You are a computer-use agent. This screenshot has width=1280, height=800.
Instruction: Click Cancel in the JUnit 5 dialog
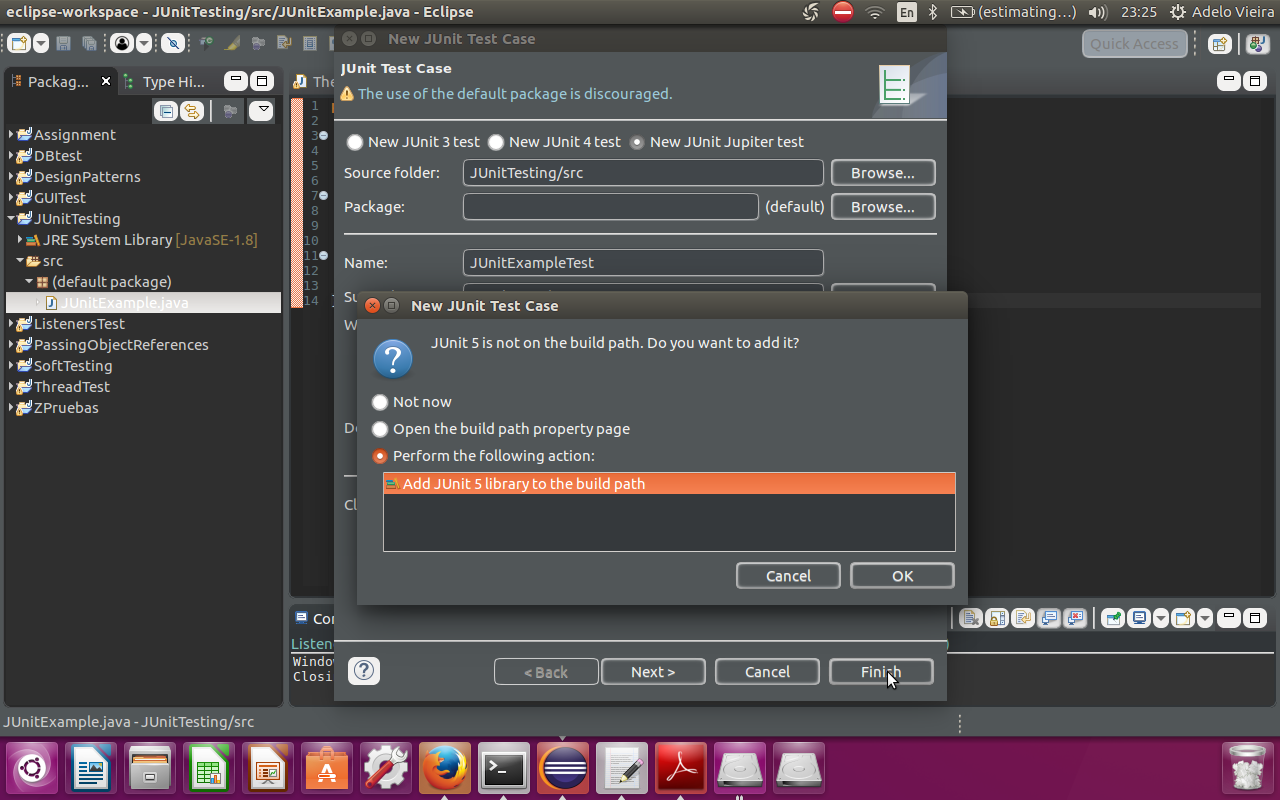[788, 576]
